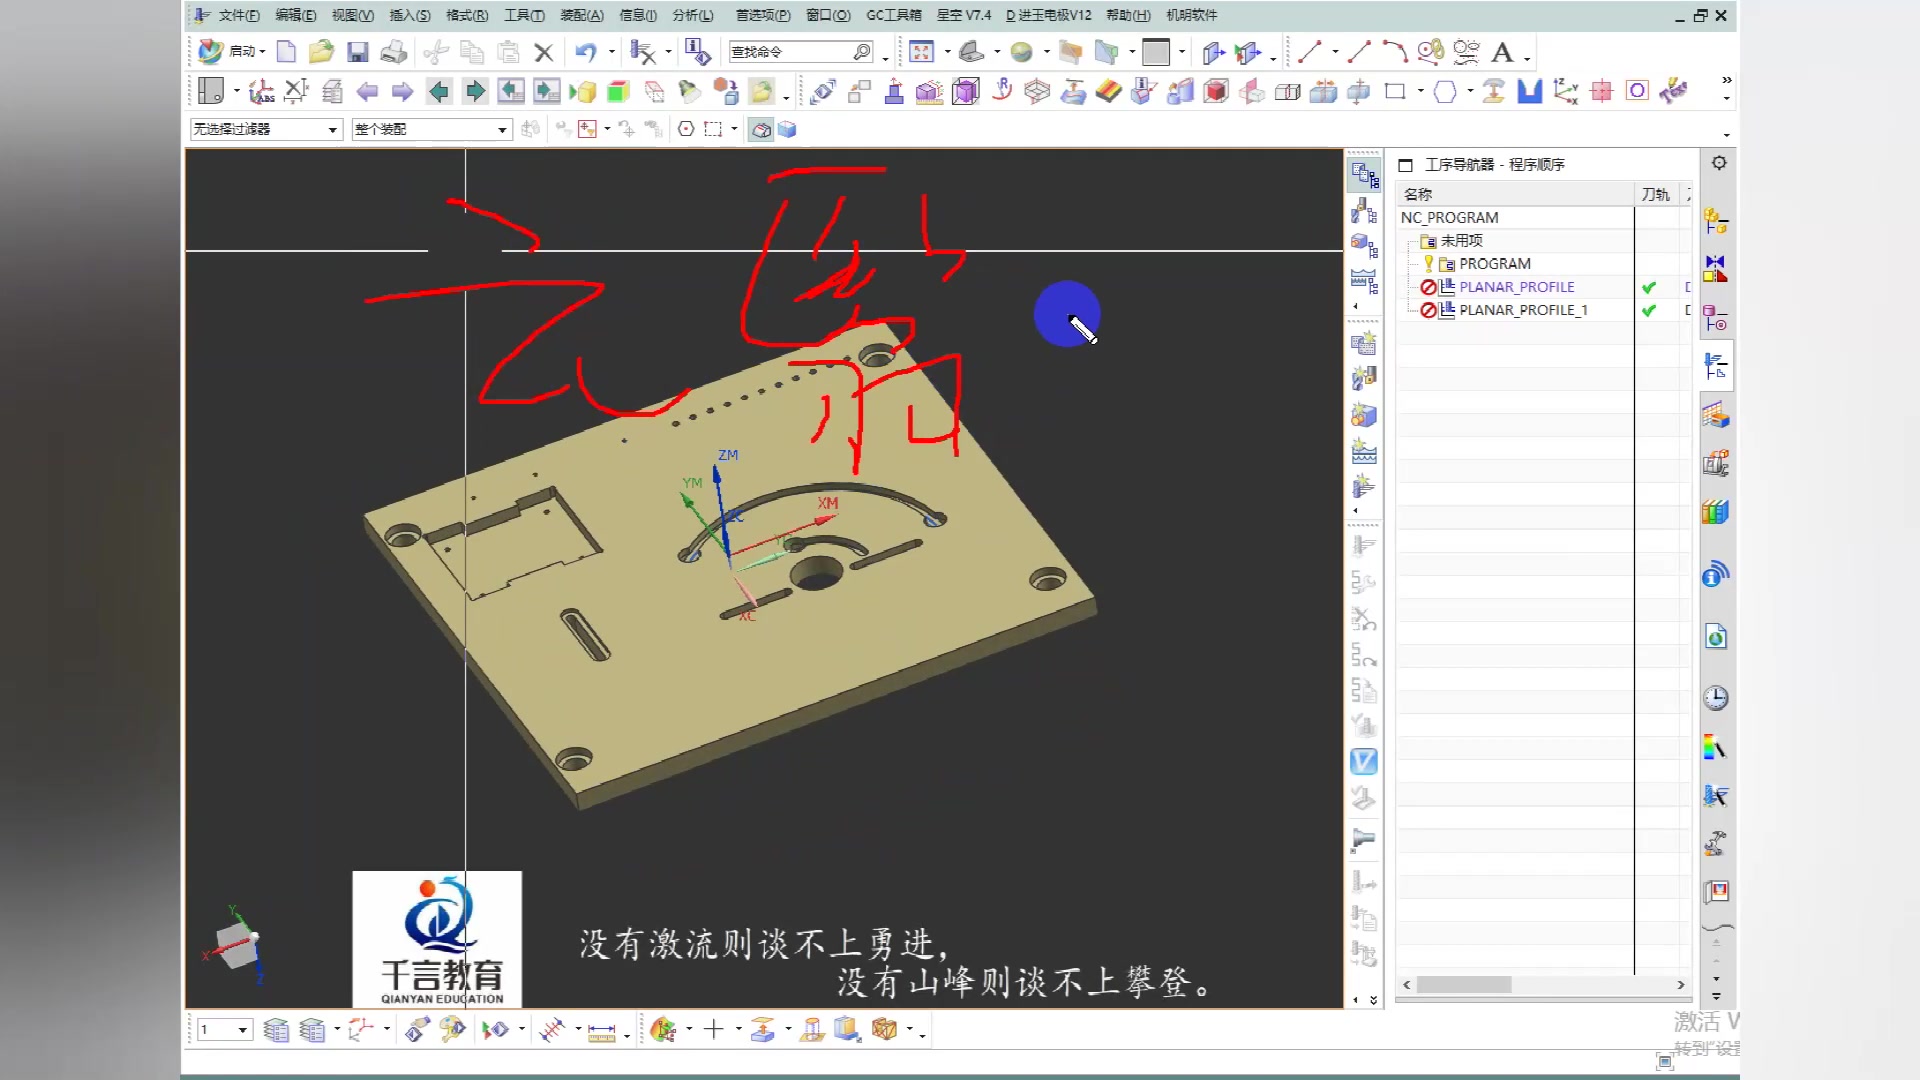Switch to the Machine Tool View icon
1920x1080 pixels.
(1364, 211)
